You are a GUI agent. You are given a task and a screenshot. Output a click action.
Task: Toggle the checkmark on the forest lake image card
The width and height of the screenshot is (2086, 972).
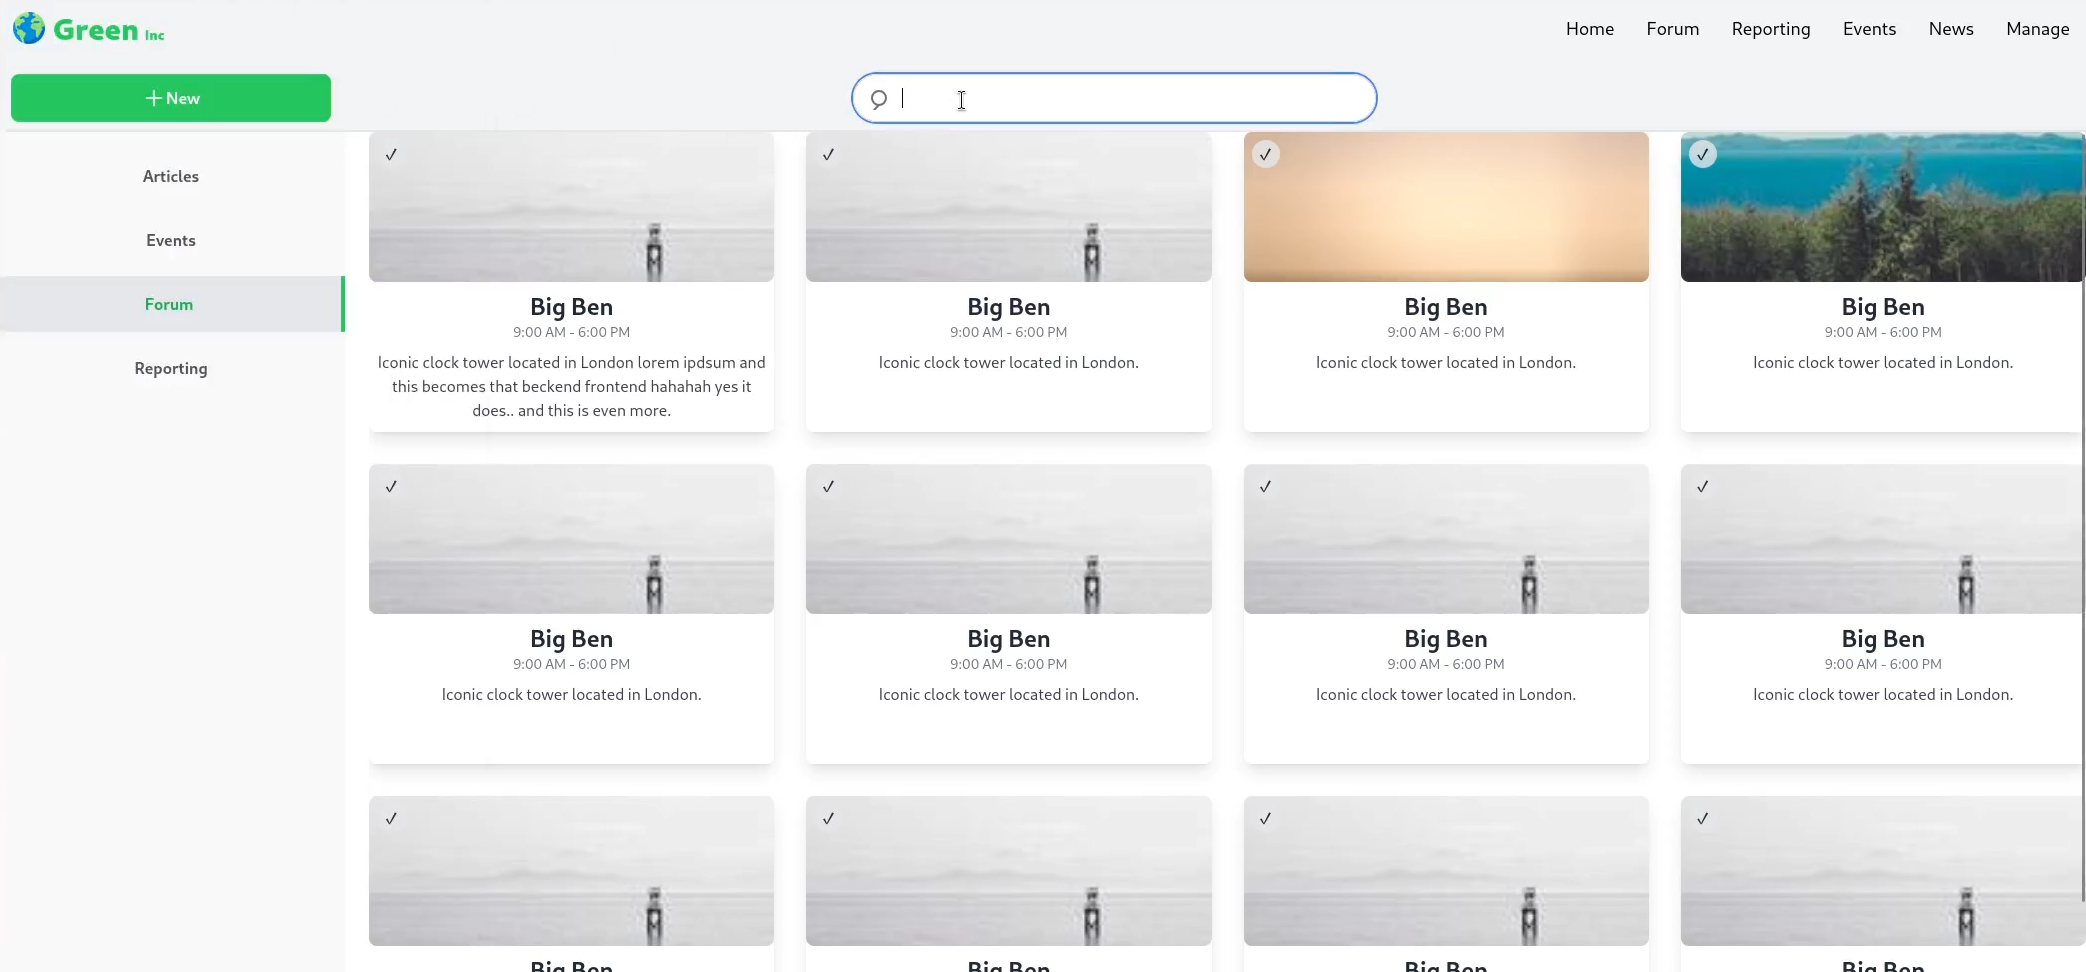1703,154
